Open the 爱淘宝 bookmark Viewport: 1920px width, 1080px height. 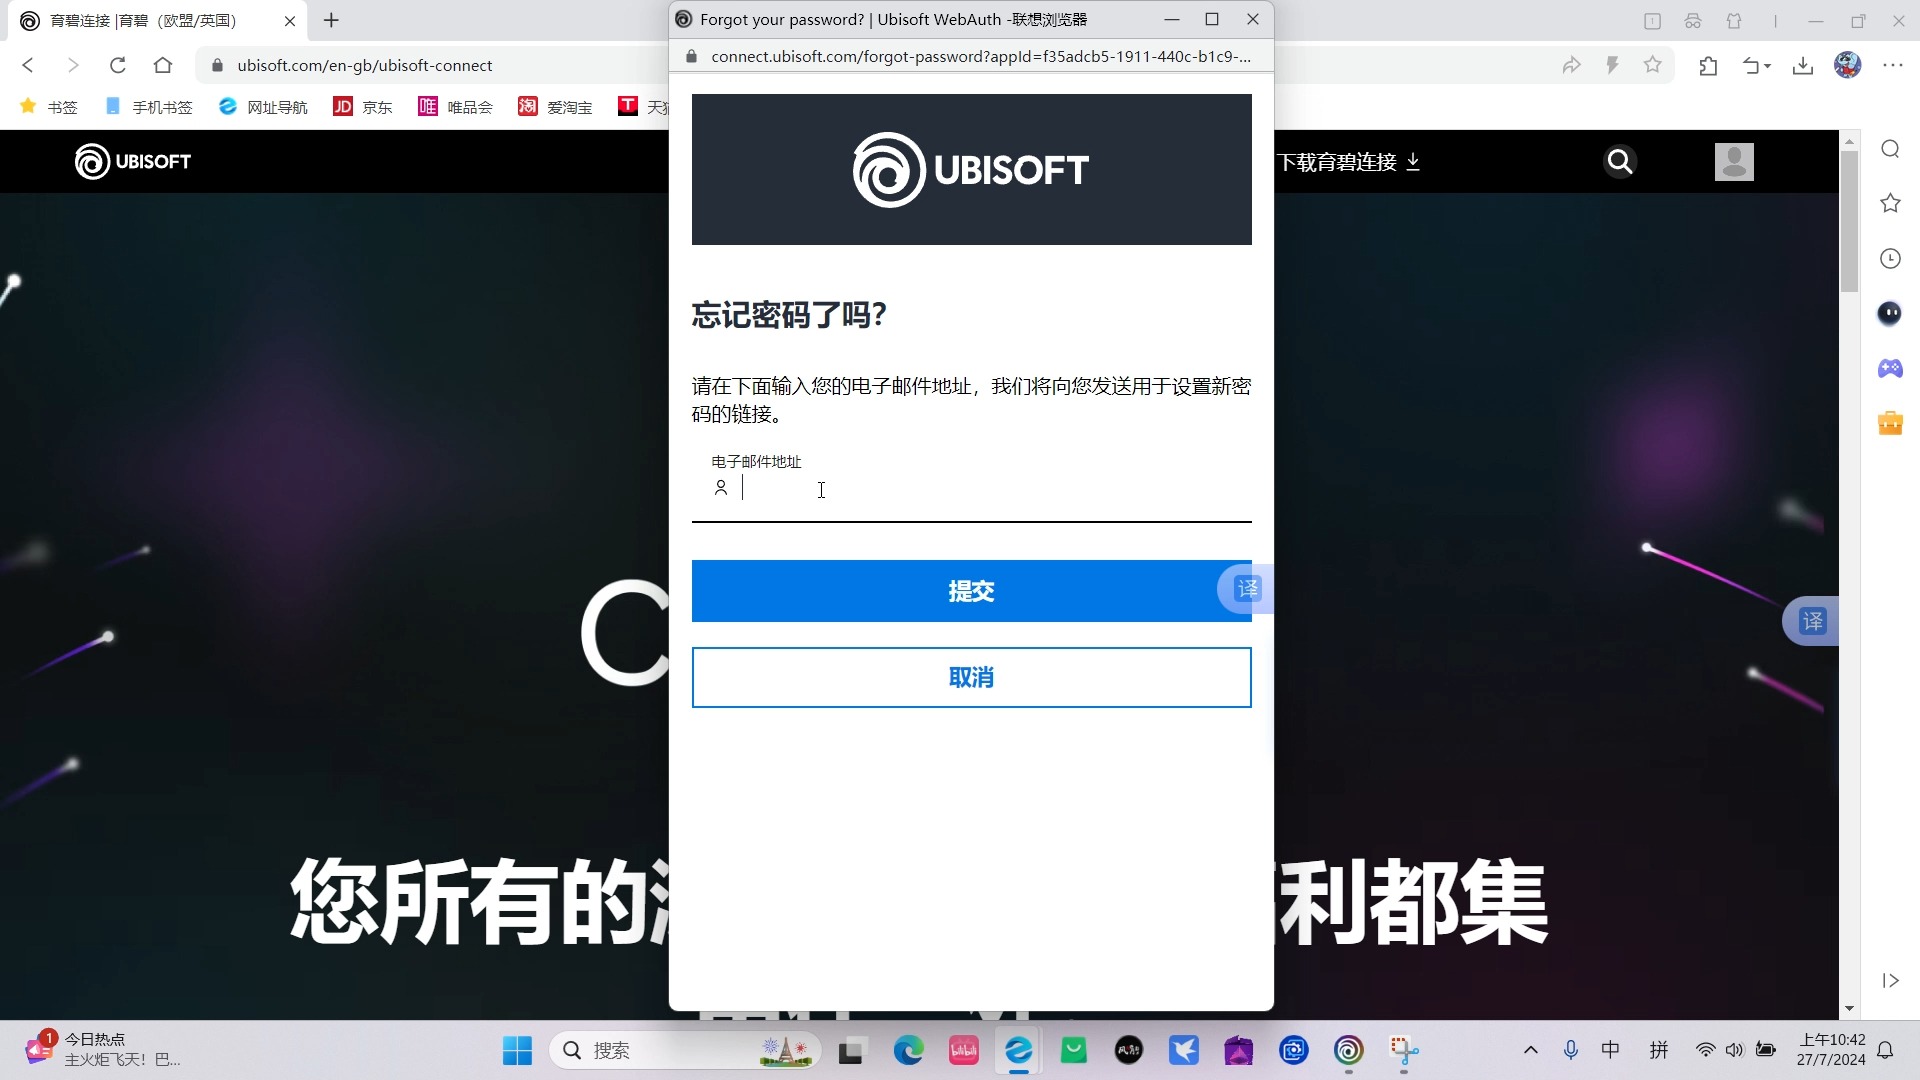[x=555, y=106]
